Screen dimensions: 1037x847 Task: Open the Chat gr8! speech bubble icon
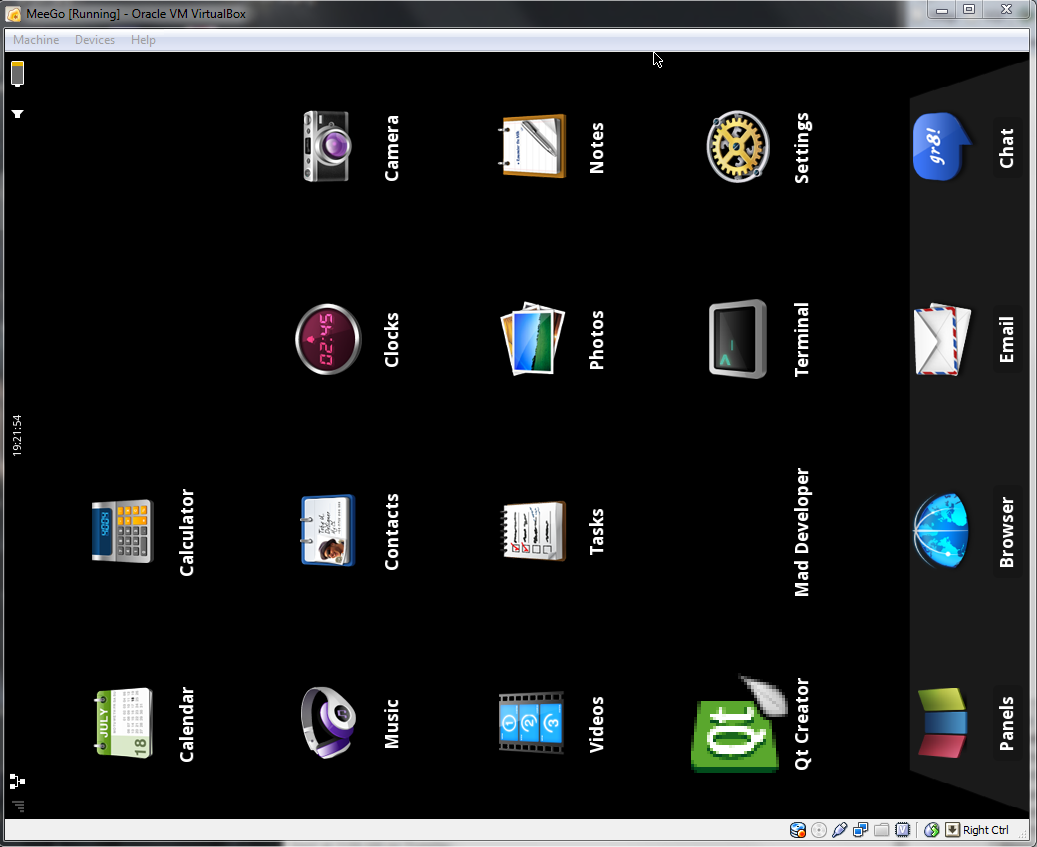point(942,146)
